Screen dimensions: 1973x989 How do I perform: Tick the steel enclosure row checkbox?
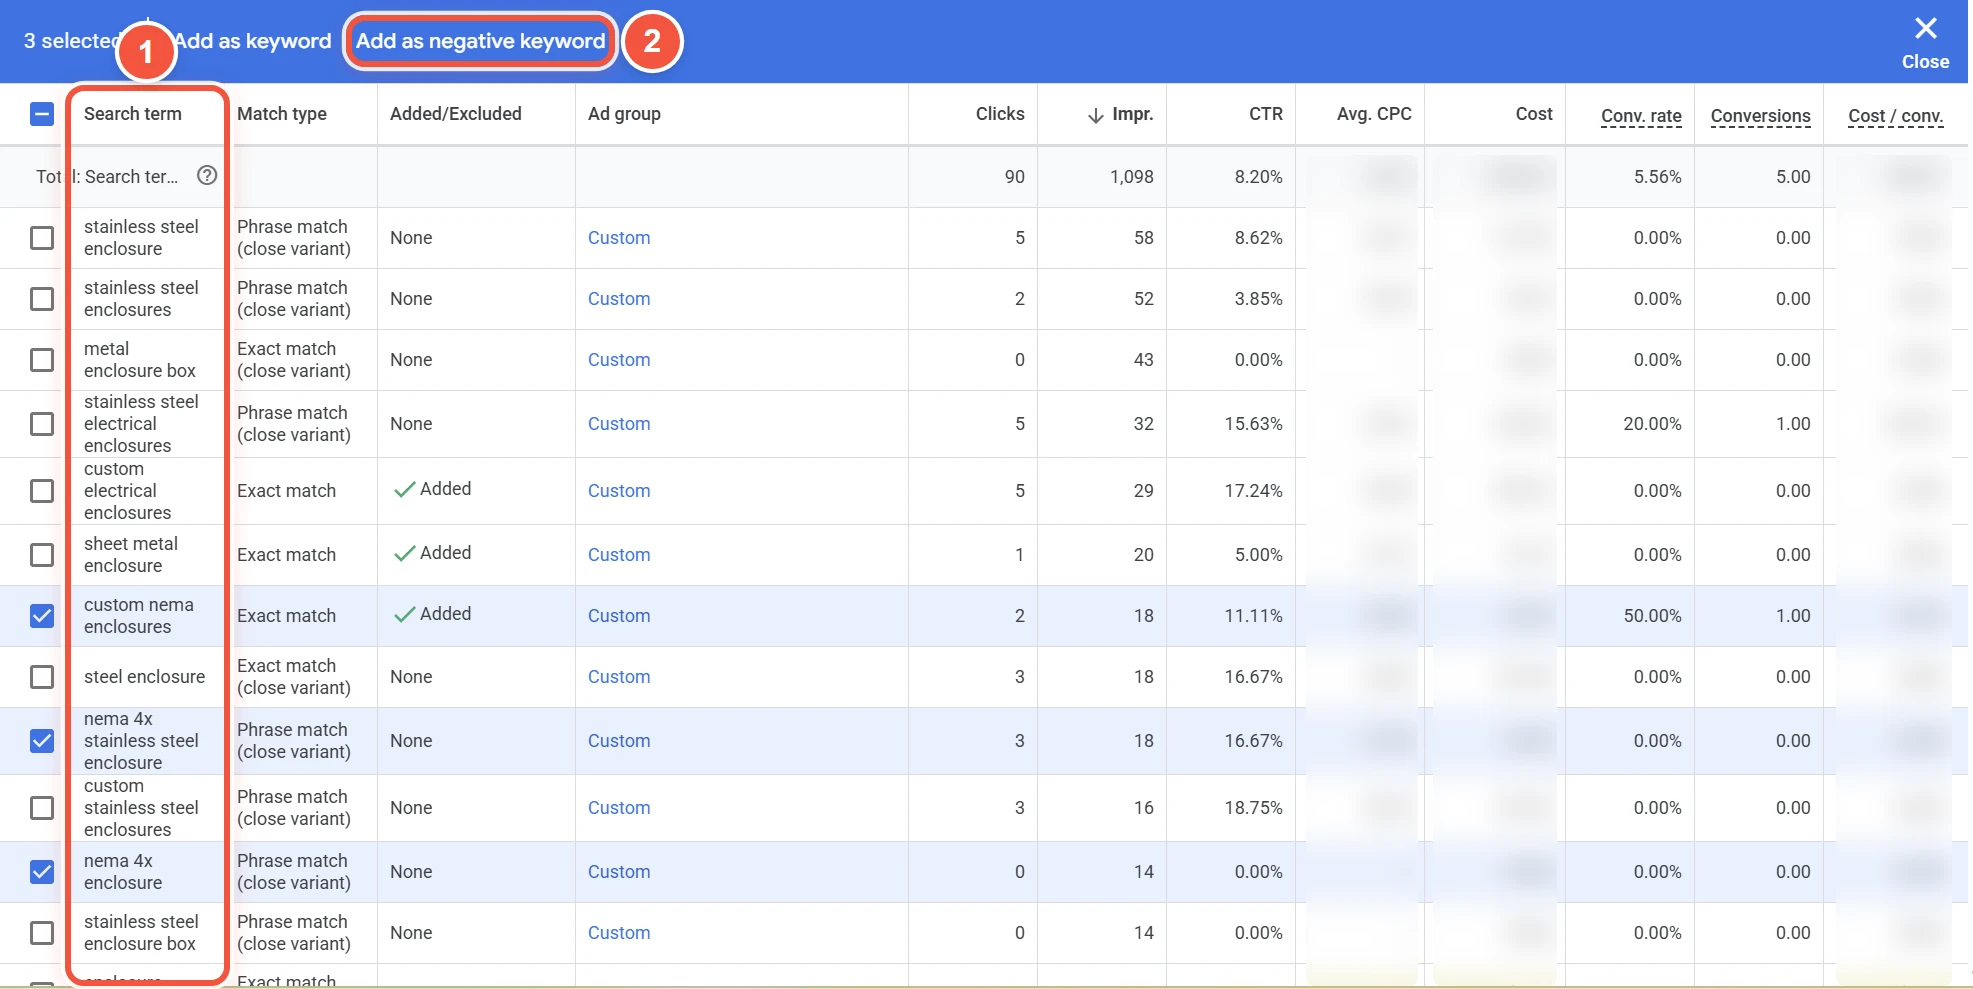coord(42,677)
